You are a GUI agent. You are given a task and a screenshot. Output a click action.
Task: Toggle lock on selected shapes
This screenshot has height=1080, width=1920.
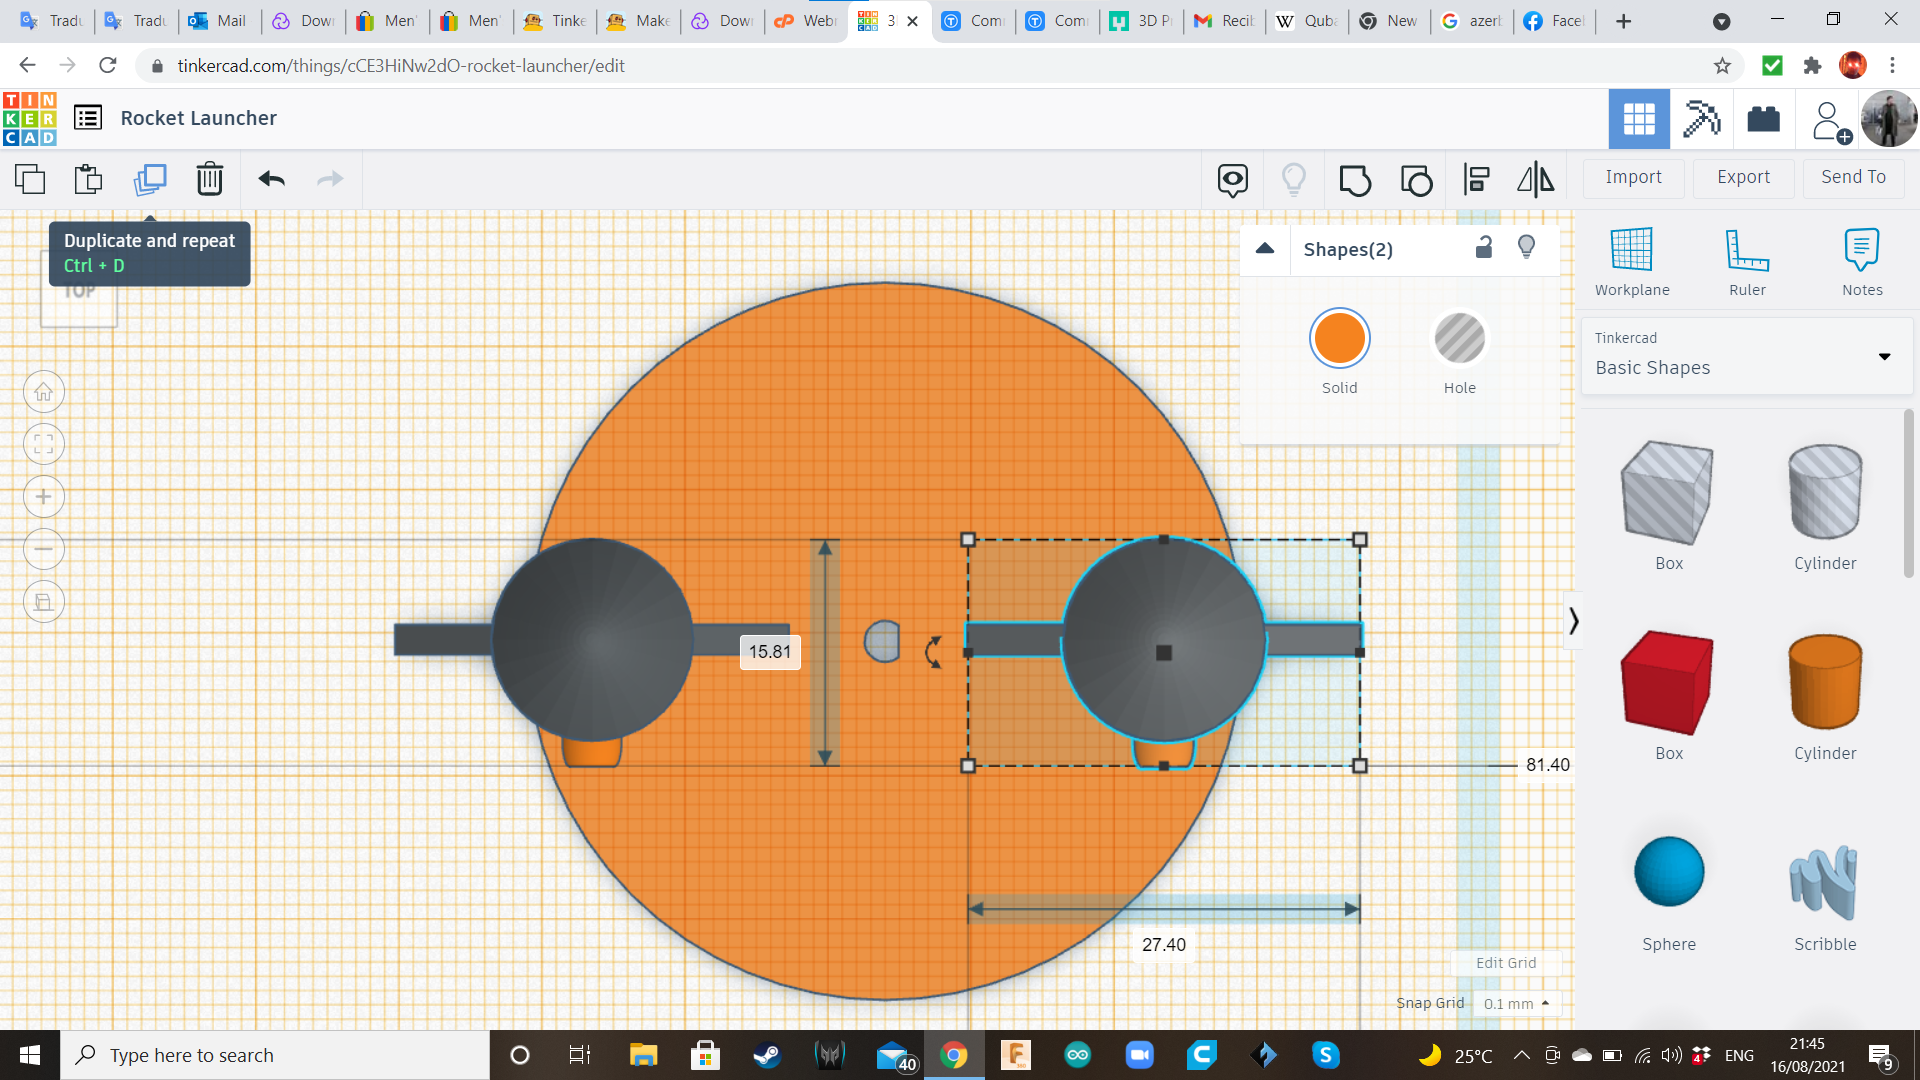pyautogui.click(x=1484, y=248)
